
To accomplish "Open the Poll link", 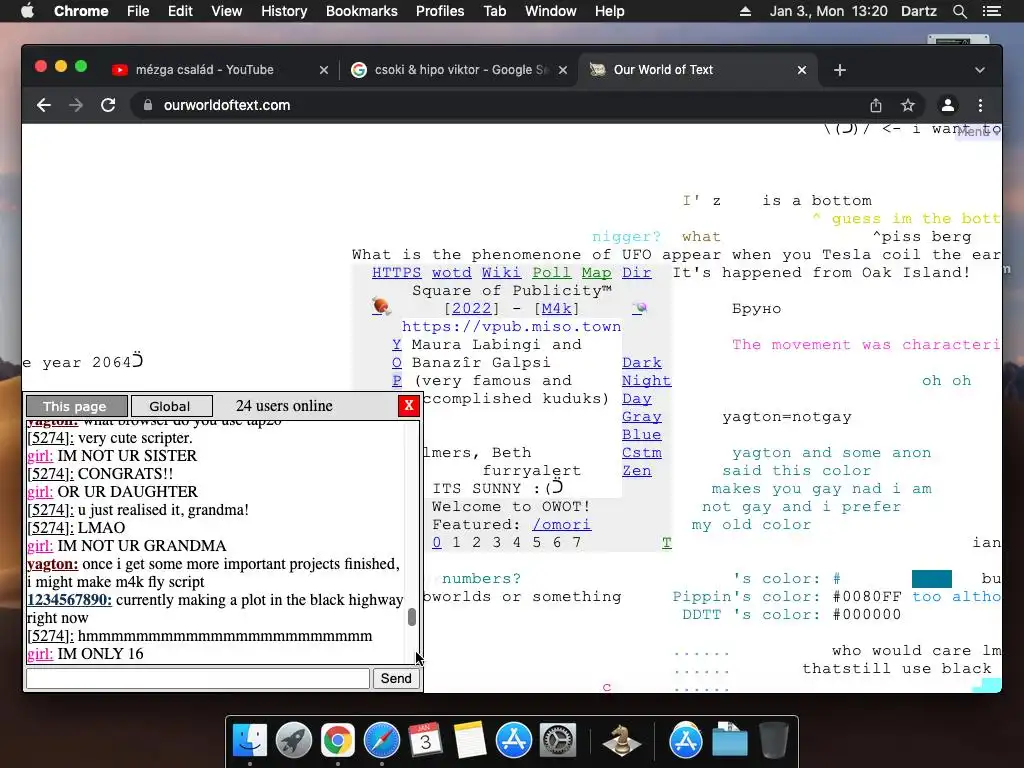I will [552, 272].
